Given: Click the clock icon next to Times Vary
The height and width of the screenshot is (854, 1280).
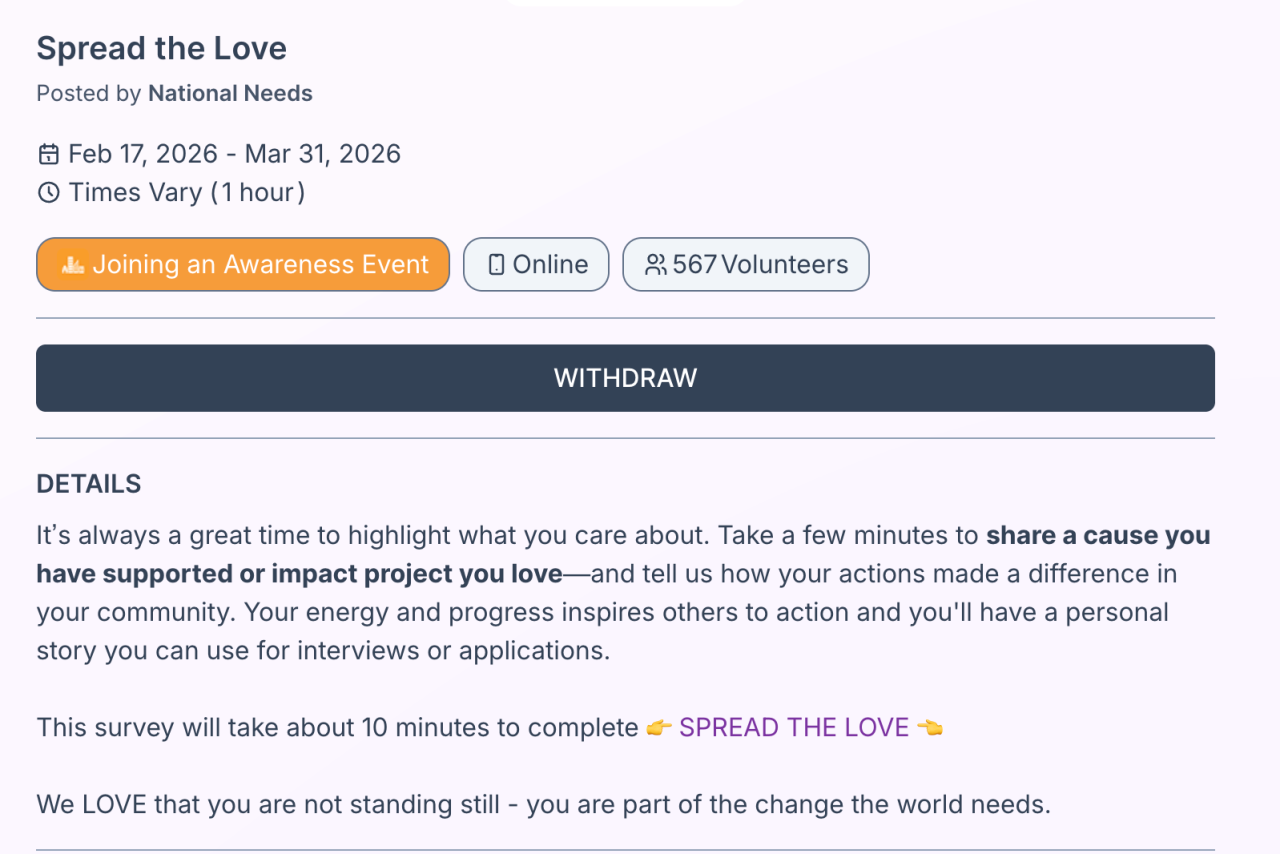Looking at the screenshot, I should [48, 192].
